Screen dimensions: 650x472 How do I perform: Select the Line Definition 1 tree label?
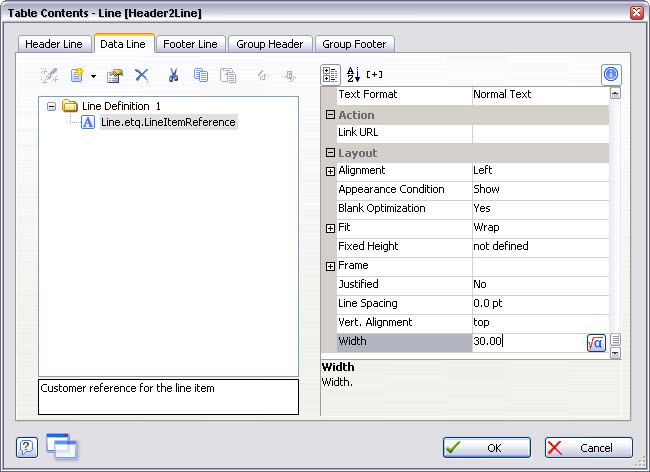click(x=121, y=106)
